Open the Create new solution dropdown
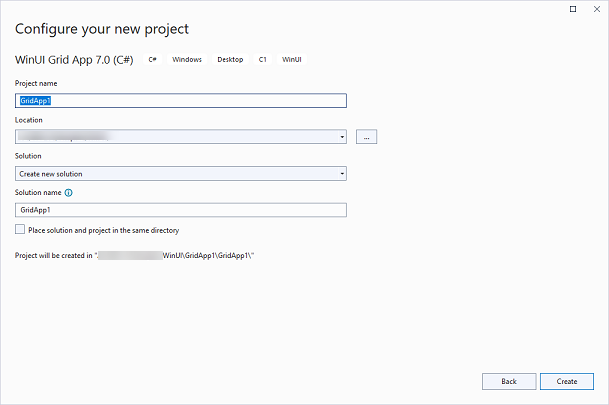 click(x=180, y=173)
